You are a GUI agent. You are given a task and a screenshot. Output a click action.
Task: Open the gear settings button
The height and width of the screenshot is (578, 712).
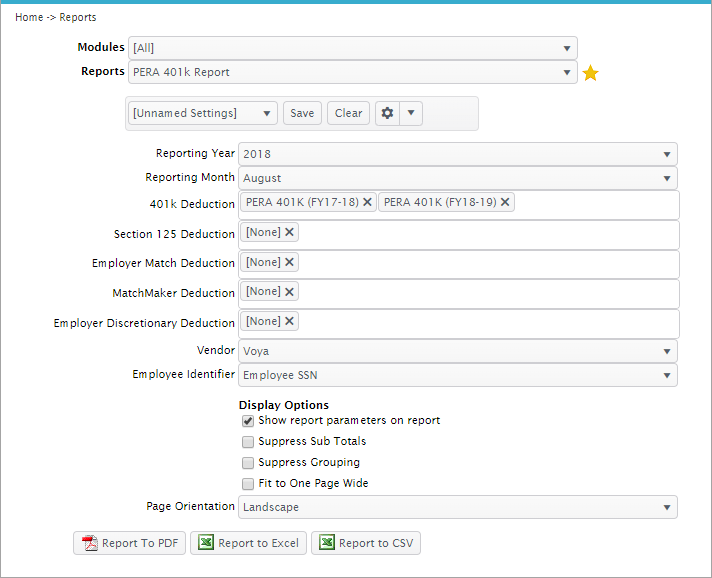pos(387,113)
